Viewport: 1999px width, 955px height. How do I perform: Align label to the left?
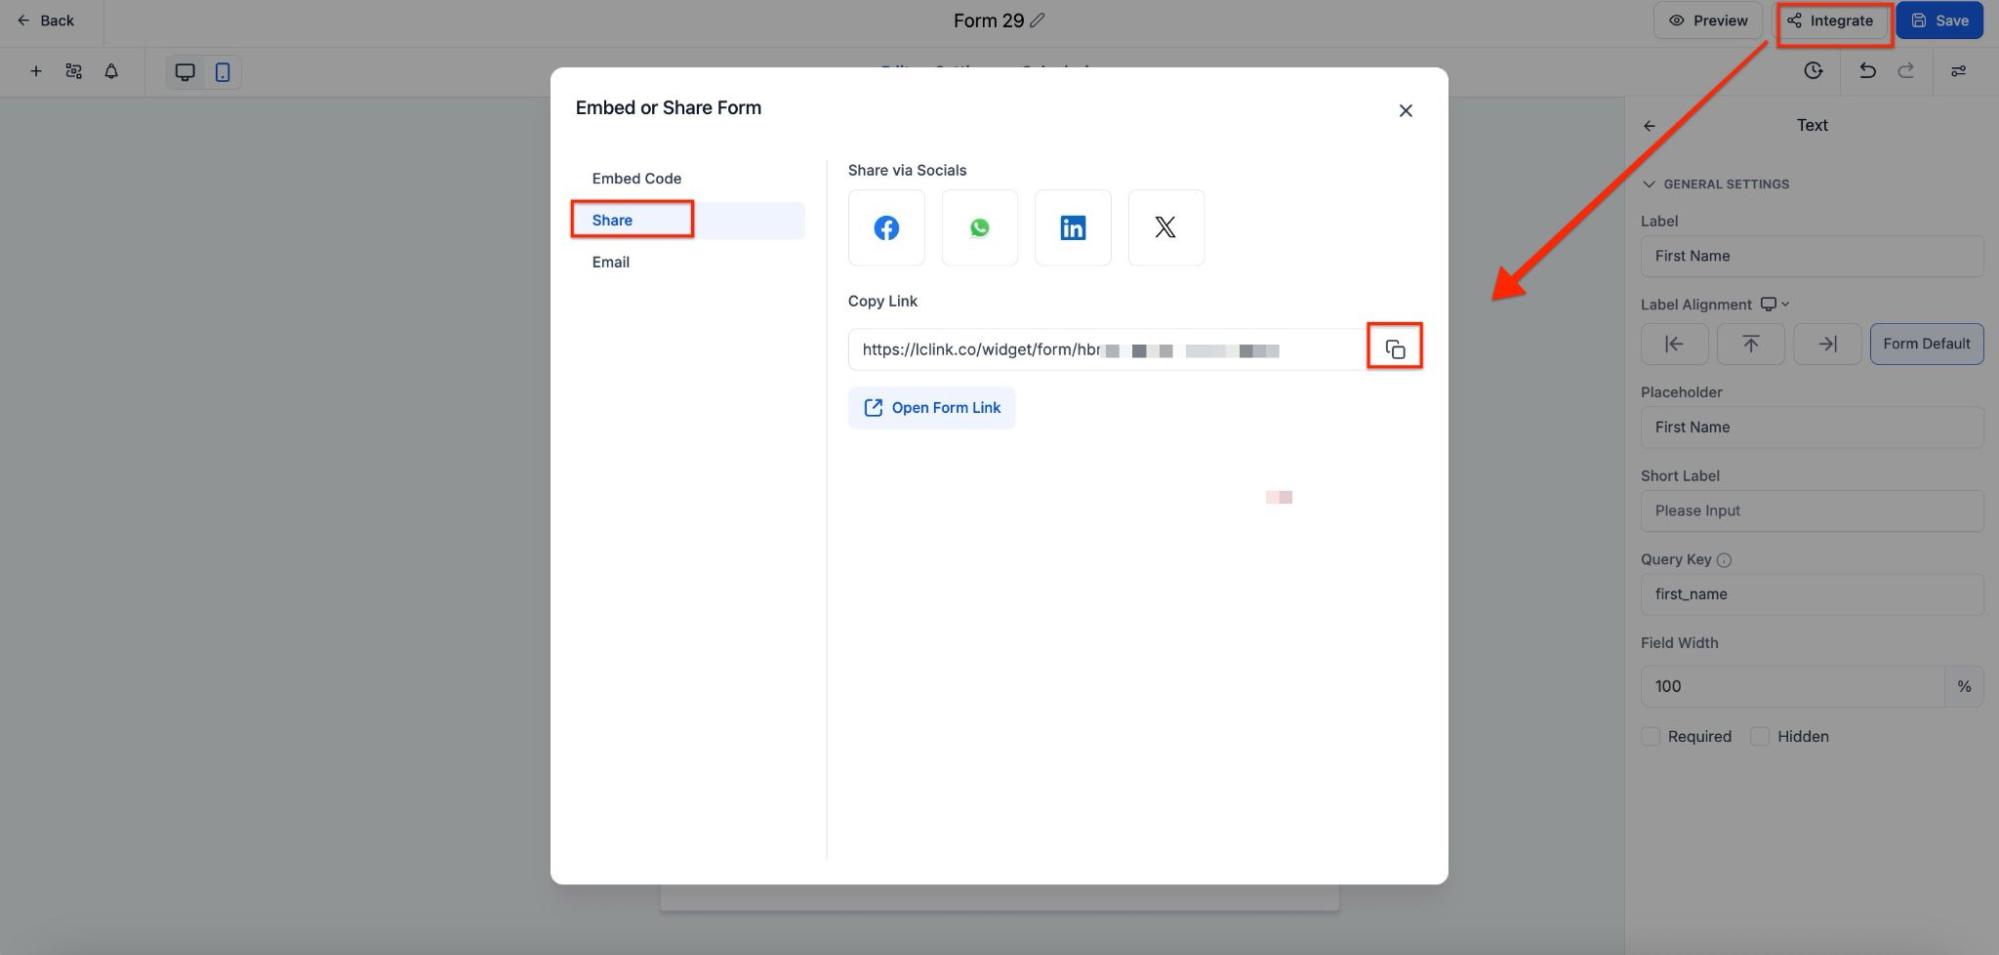point(1674,344)
